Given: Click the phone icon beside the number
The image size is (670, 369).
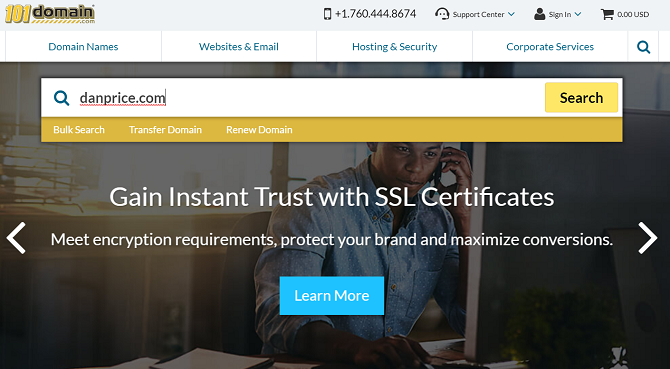Looking at the screenshot, I should (x=327, y=14).
